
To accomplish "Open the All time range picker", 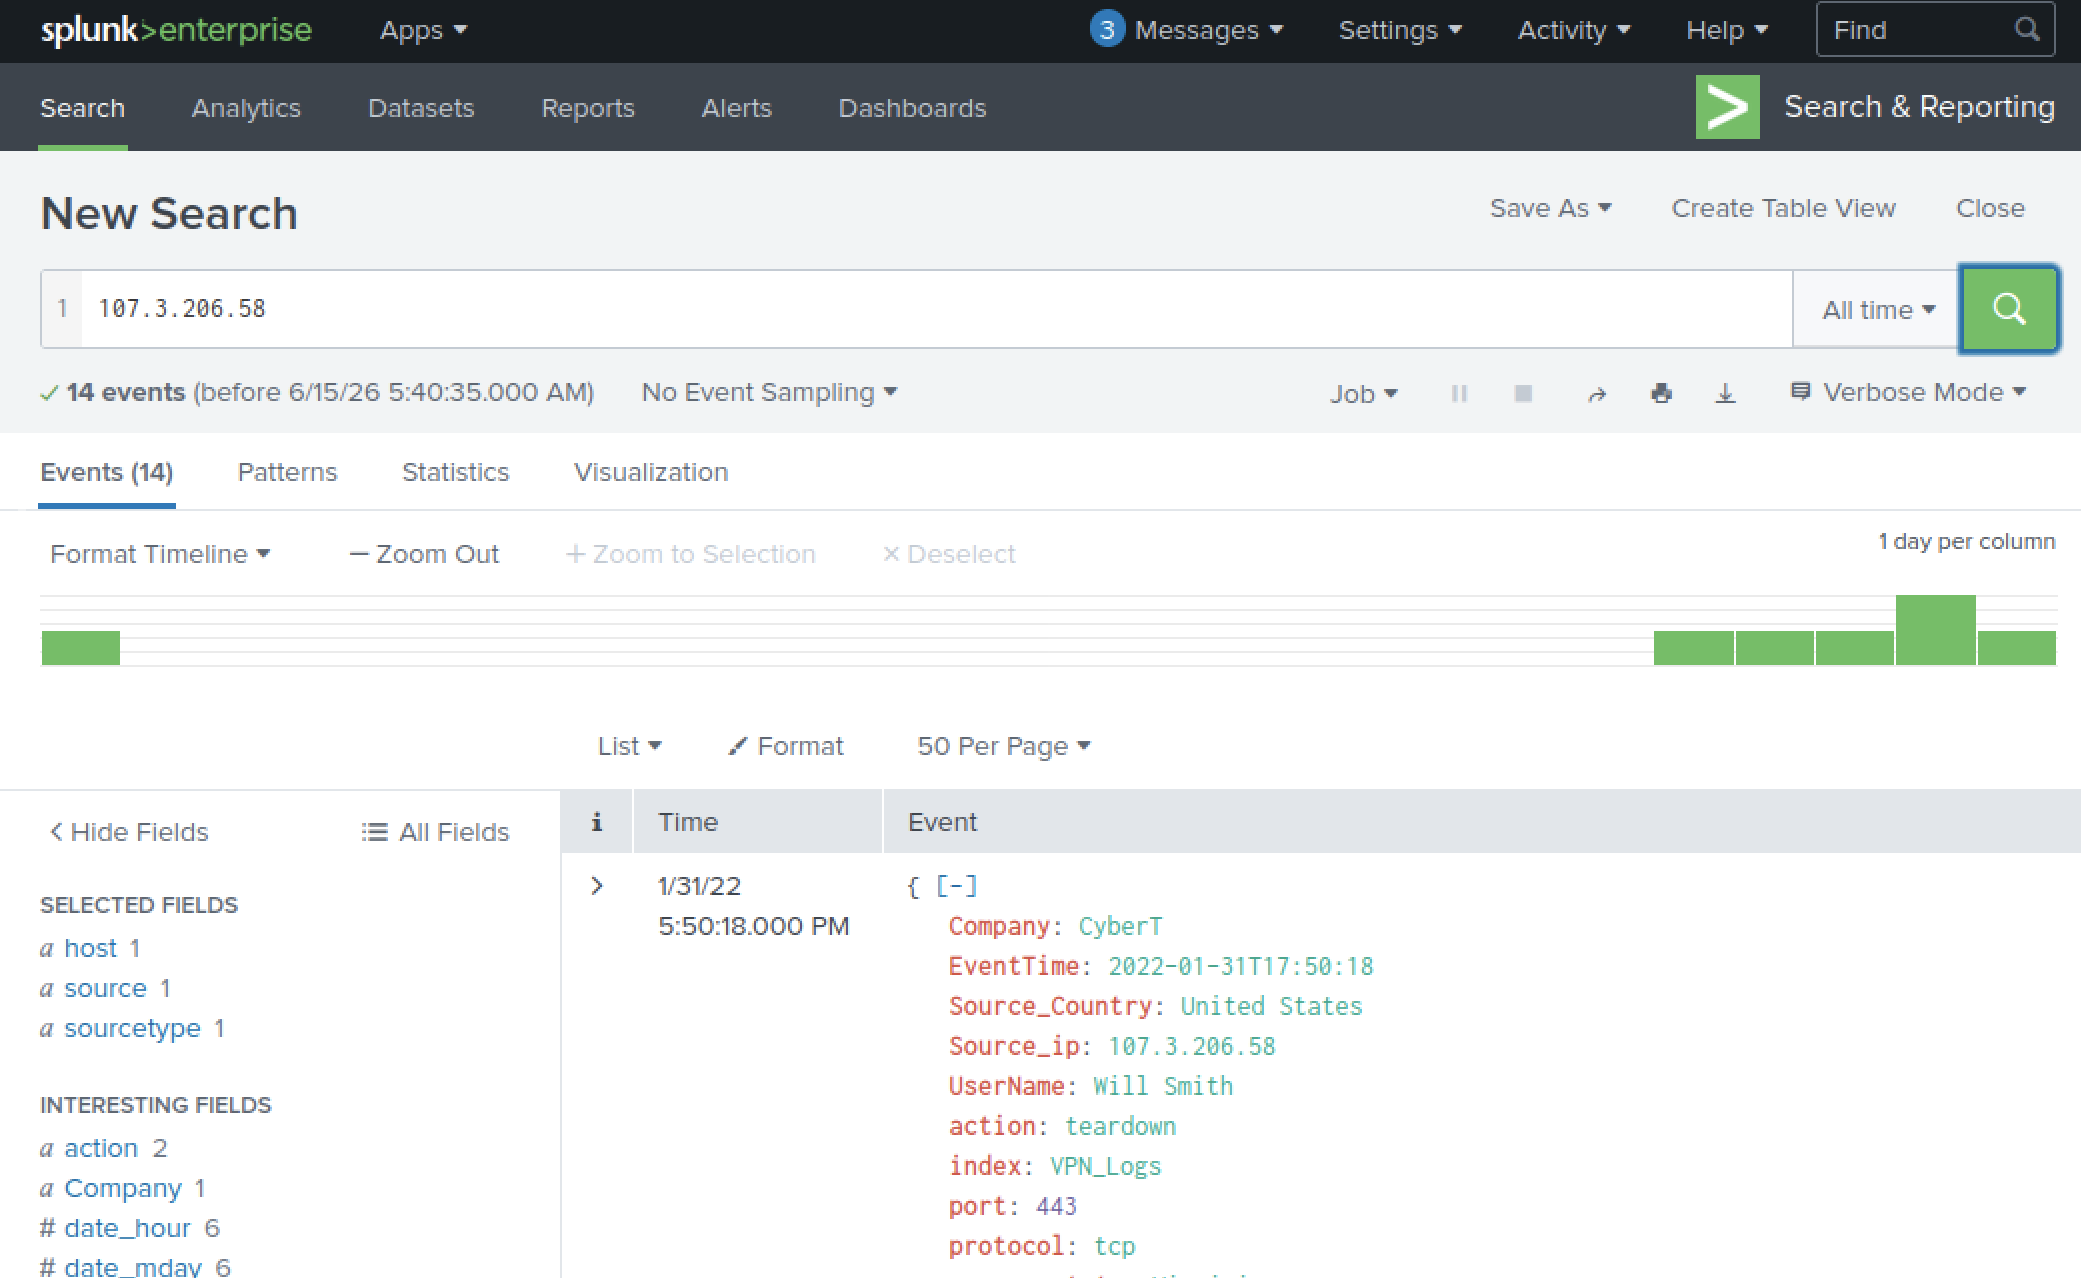I will point(1878,310).
